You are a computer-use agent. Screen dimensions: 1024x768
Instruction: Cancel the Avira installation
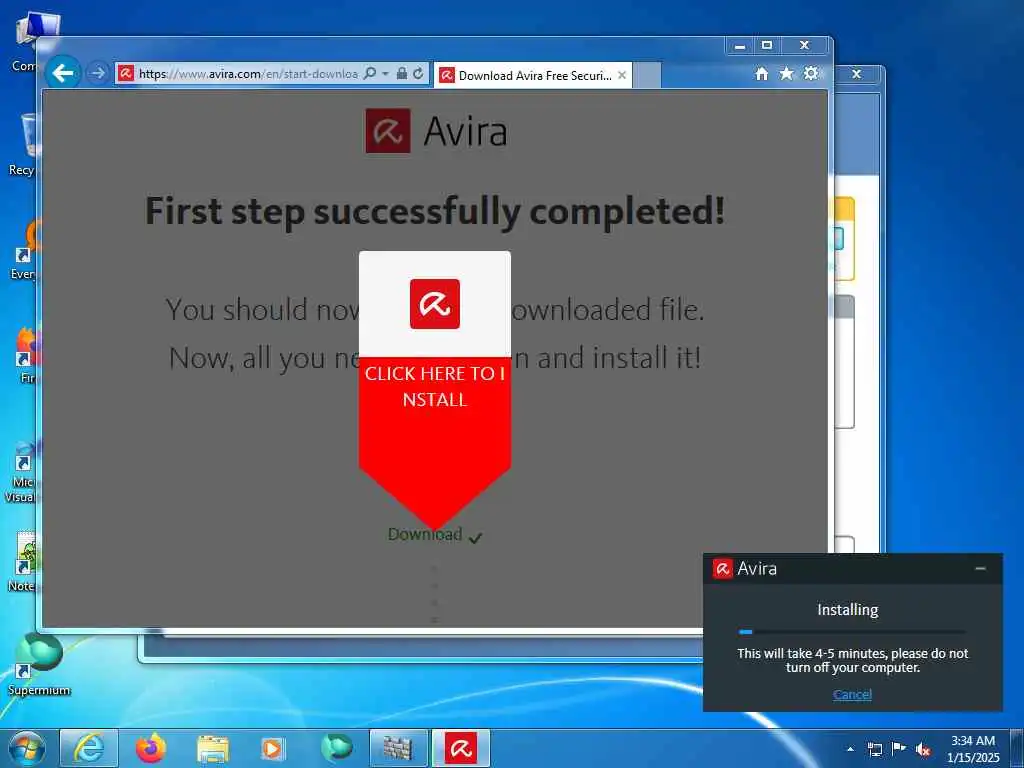(852, 694)
